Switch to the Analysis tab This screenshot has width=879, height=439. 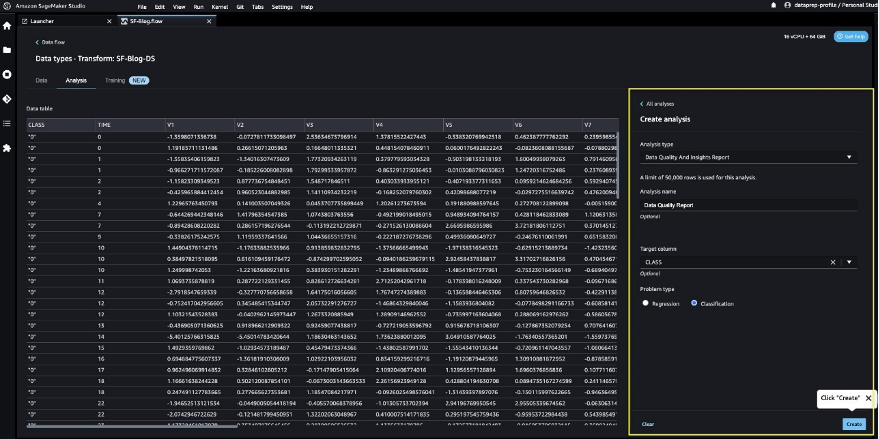[x=76, y=80]
